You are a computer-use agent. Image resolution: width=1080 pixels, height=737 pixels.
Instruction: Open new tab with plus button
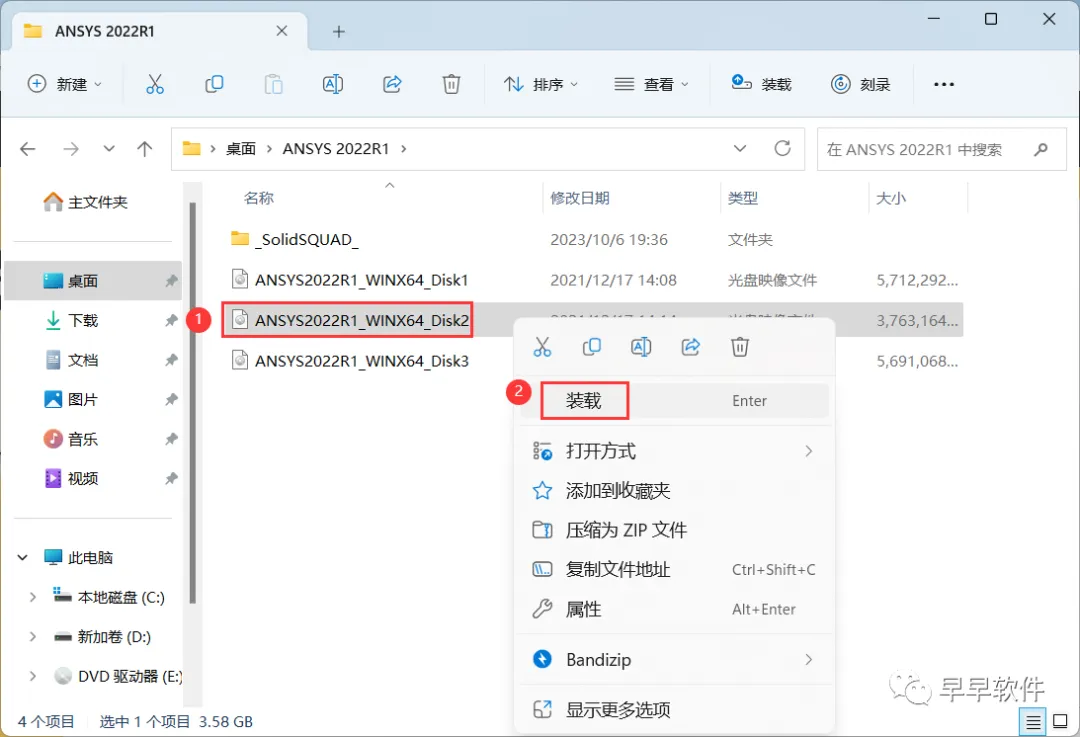pos(338,32)
